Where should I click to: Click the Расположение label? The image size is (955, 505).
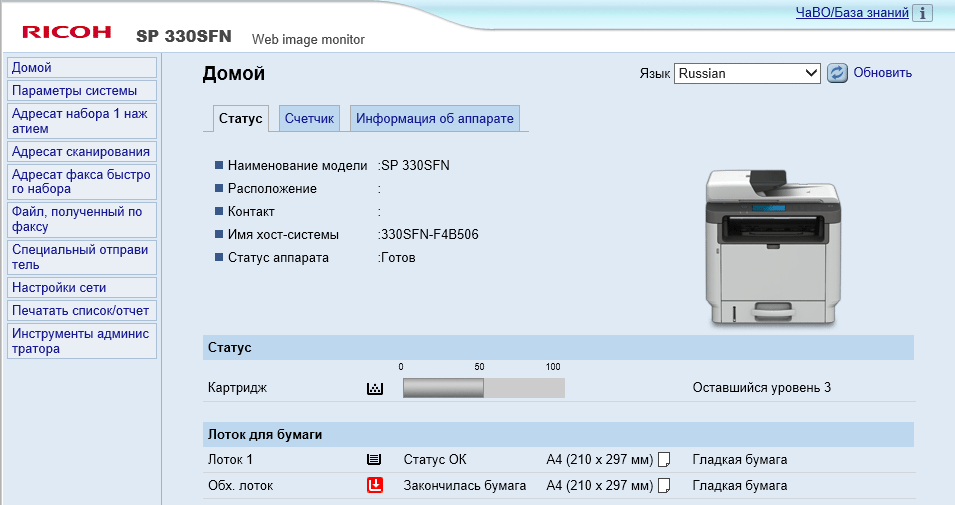click(x=272, y=189)
